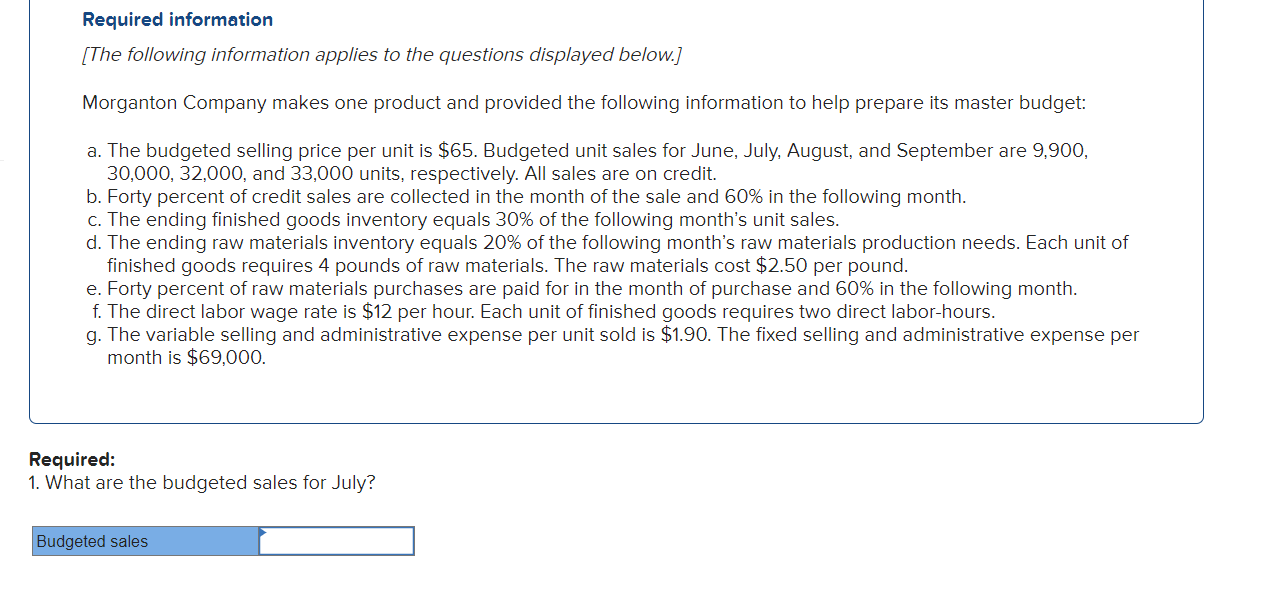Click the empty answer box border
Image resolution: width=1279 pixels, height=593 pixels.
click(335, 528)
